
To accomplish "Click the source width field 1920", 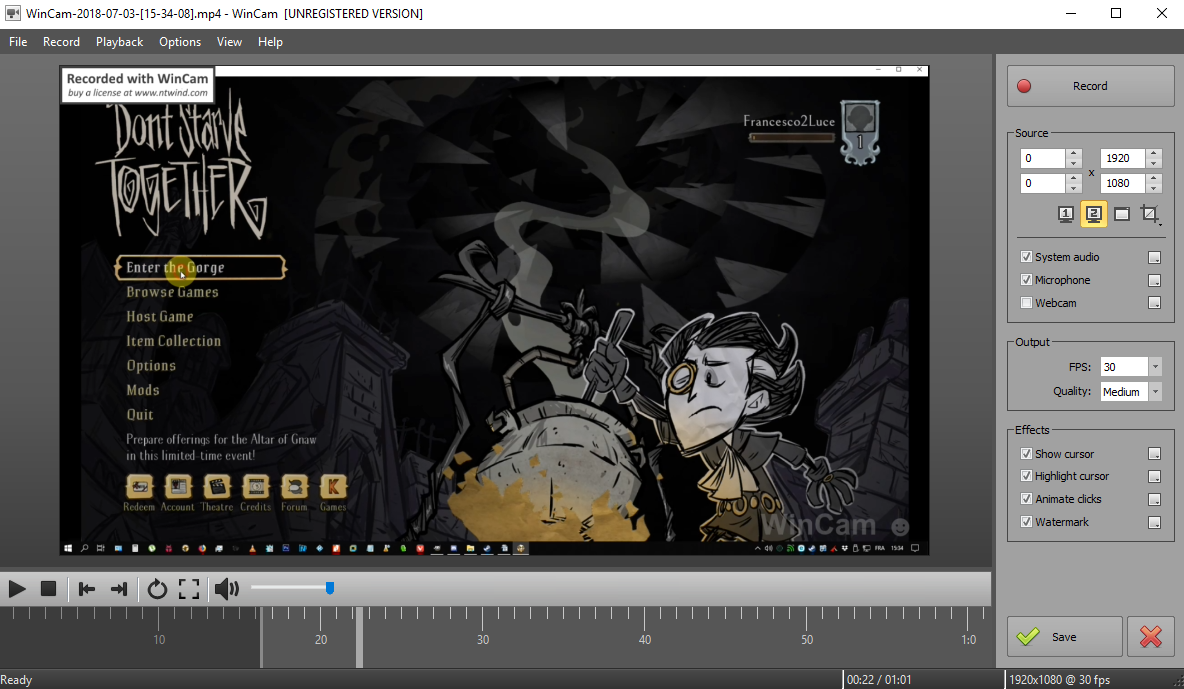I will coord(1122,158).
